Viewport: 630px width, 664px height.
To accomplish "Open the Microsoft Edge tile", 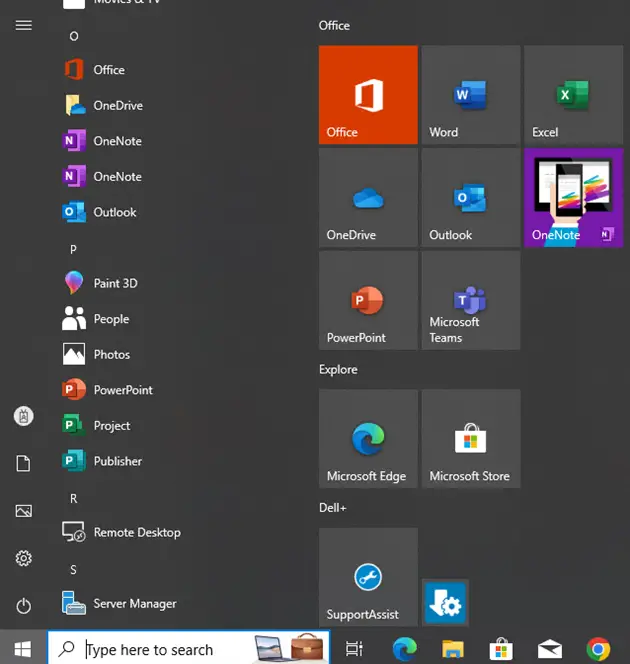I will point(368,439).
